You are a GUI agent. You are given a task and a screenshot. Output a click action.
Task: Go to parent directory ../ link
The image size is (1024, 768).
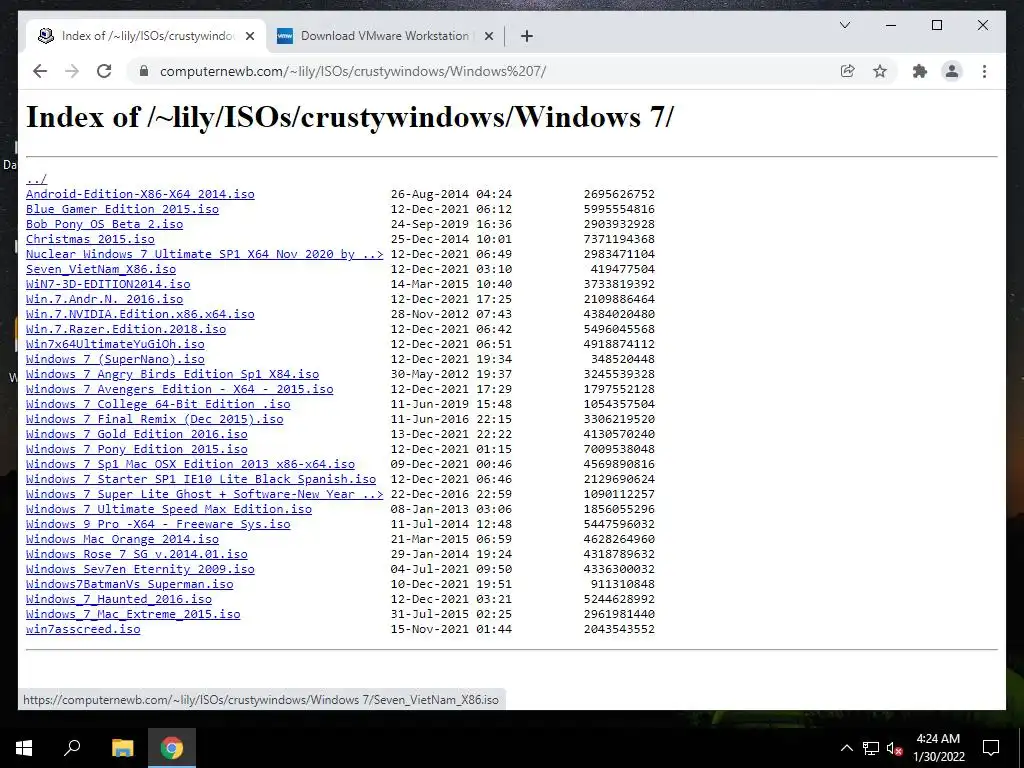[37, 179]
